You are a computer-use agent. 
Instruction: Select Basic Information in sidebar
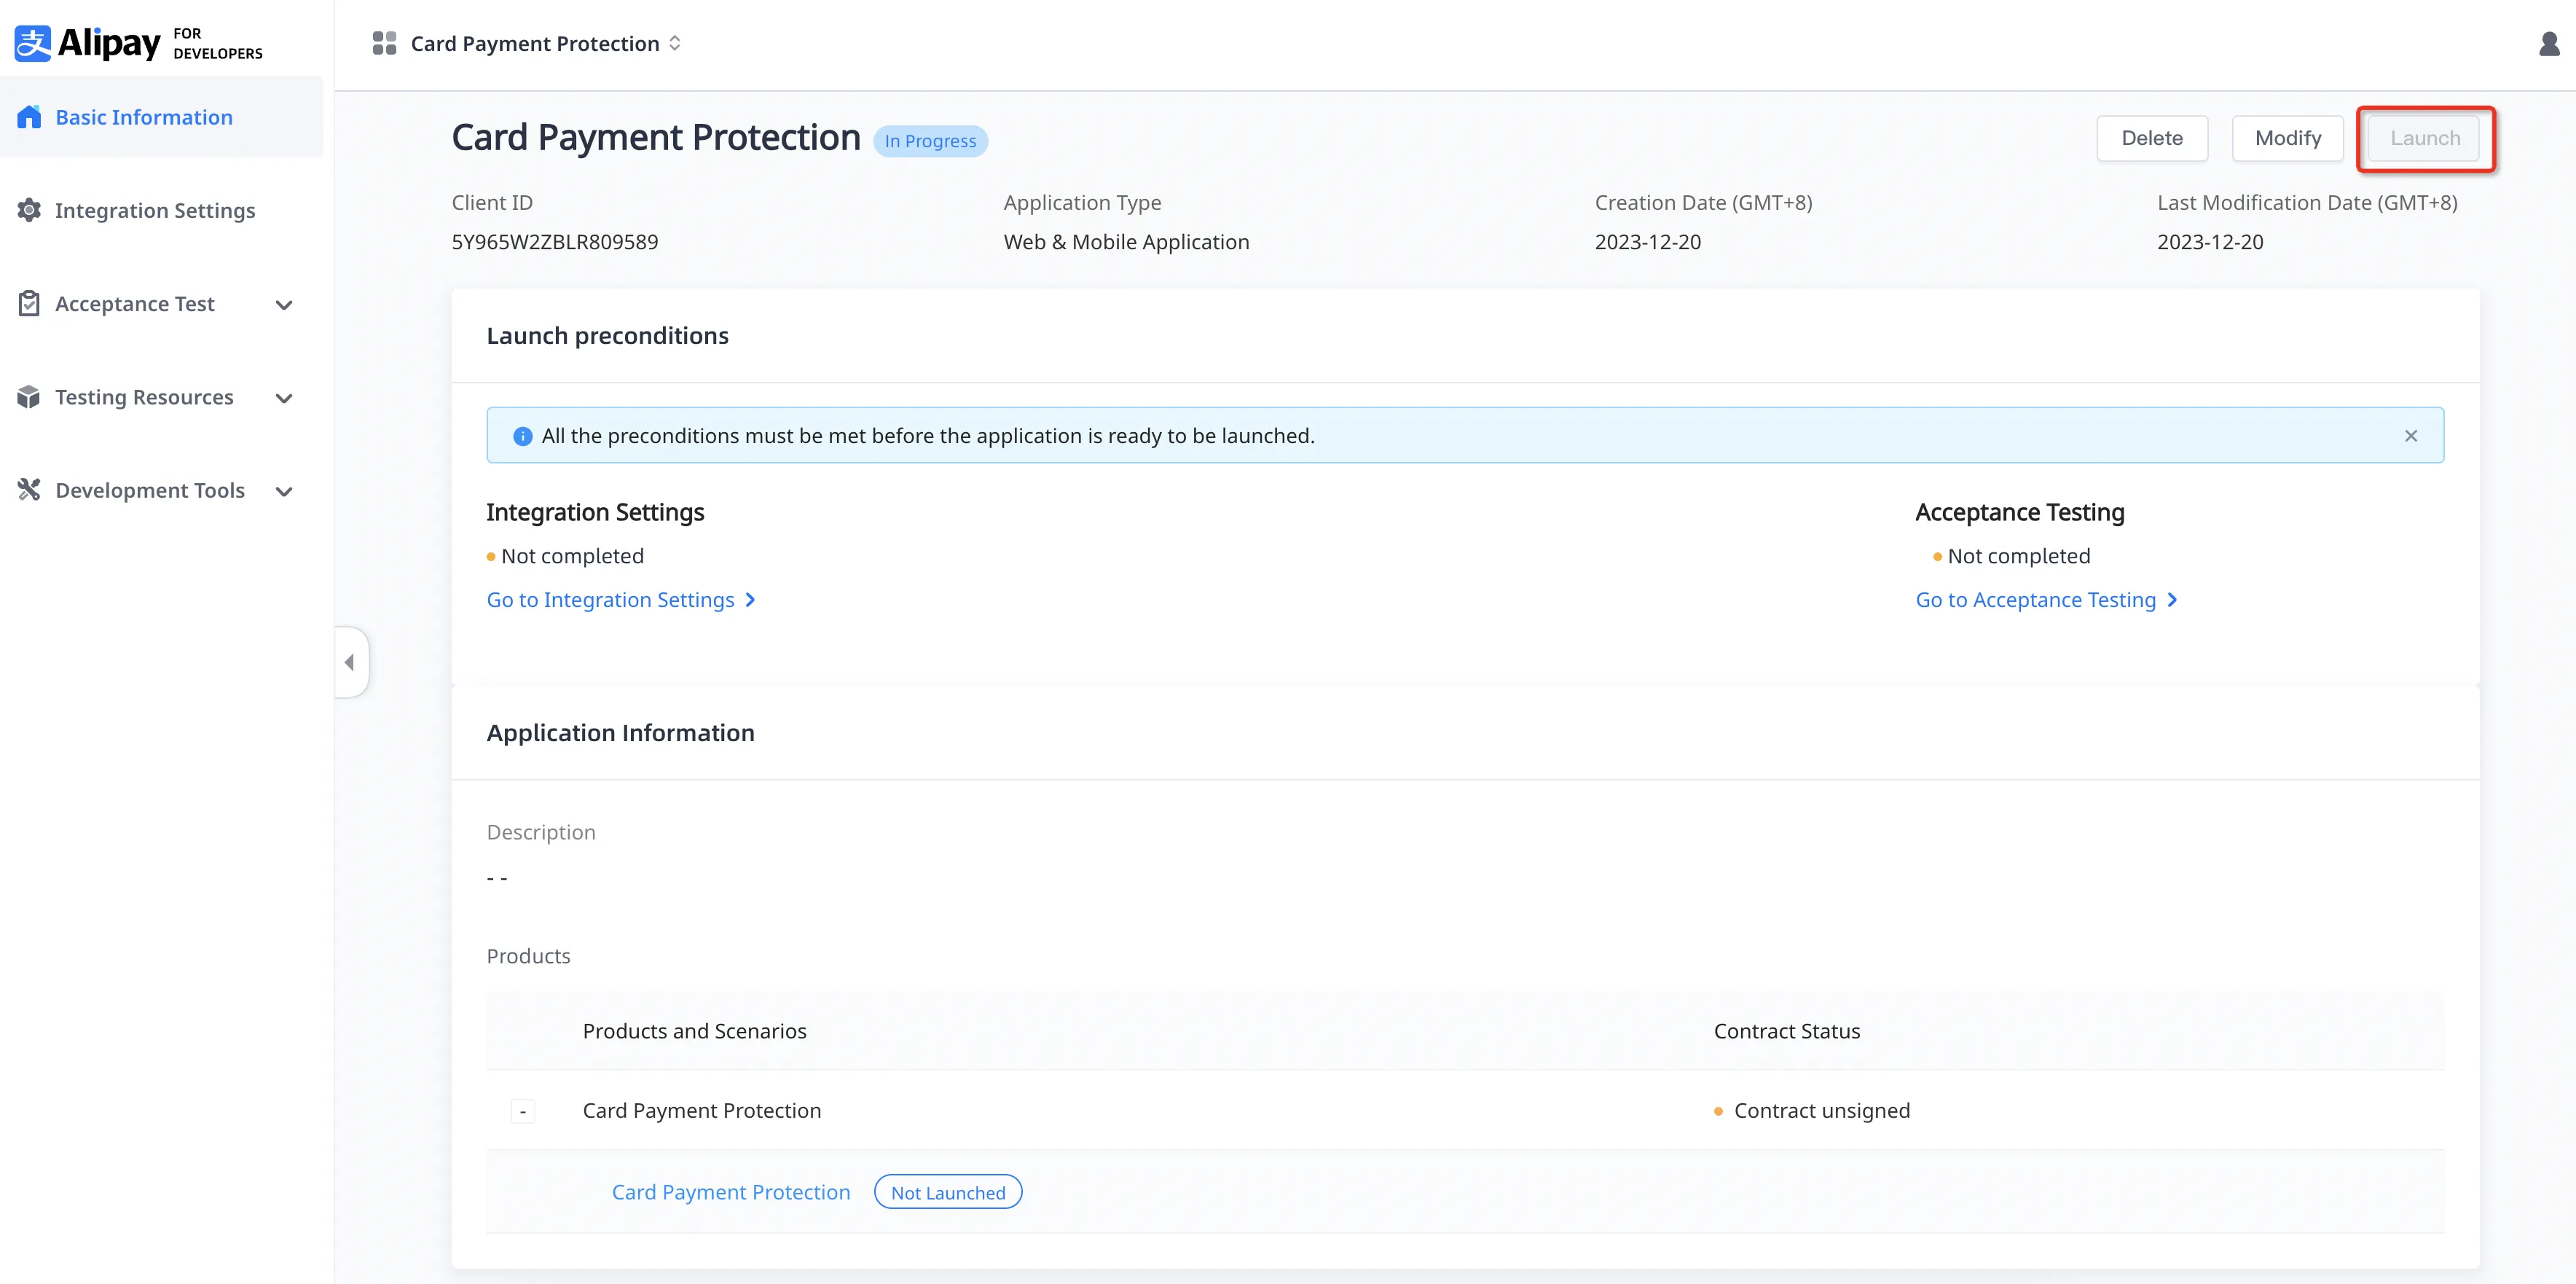tap(144, 117)
